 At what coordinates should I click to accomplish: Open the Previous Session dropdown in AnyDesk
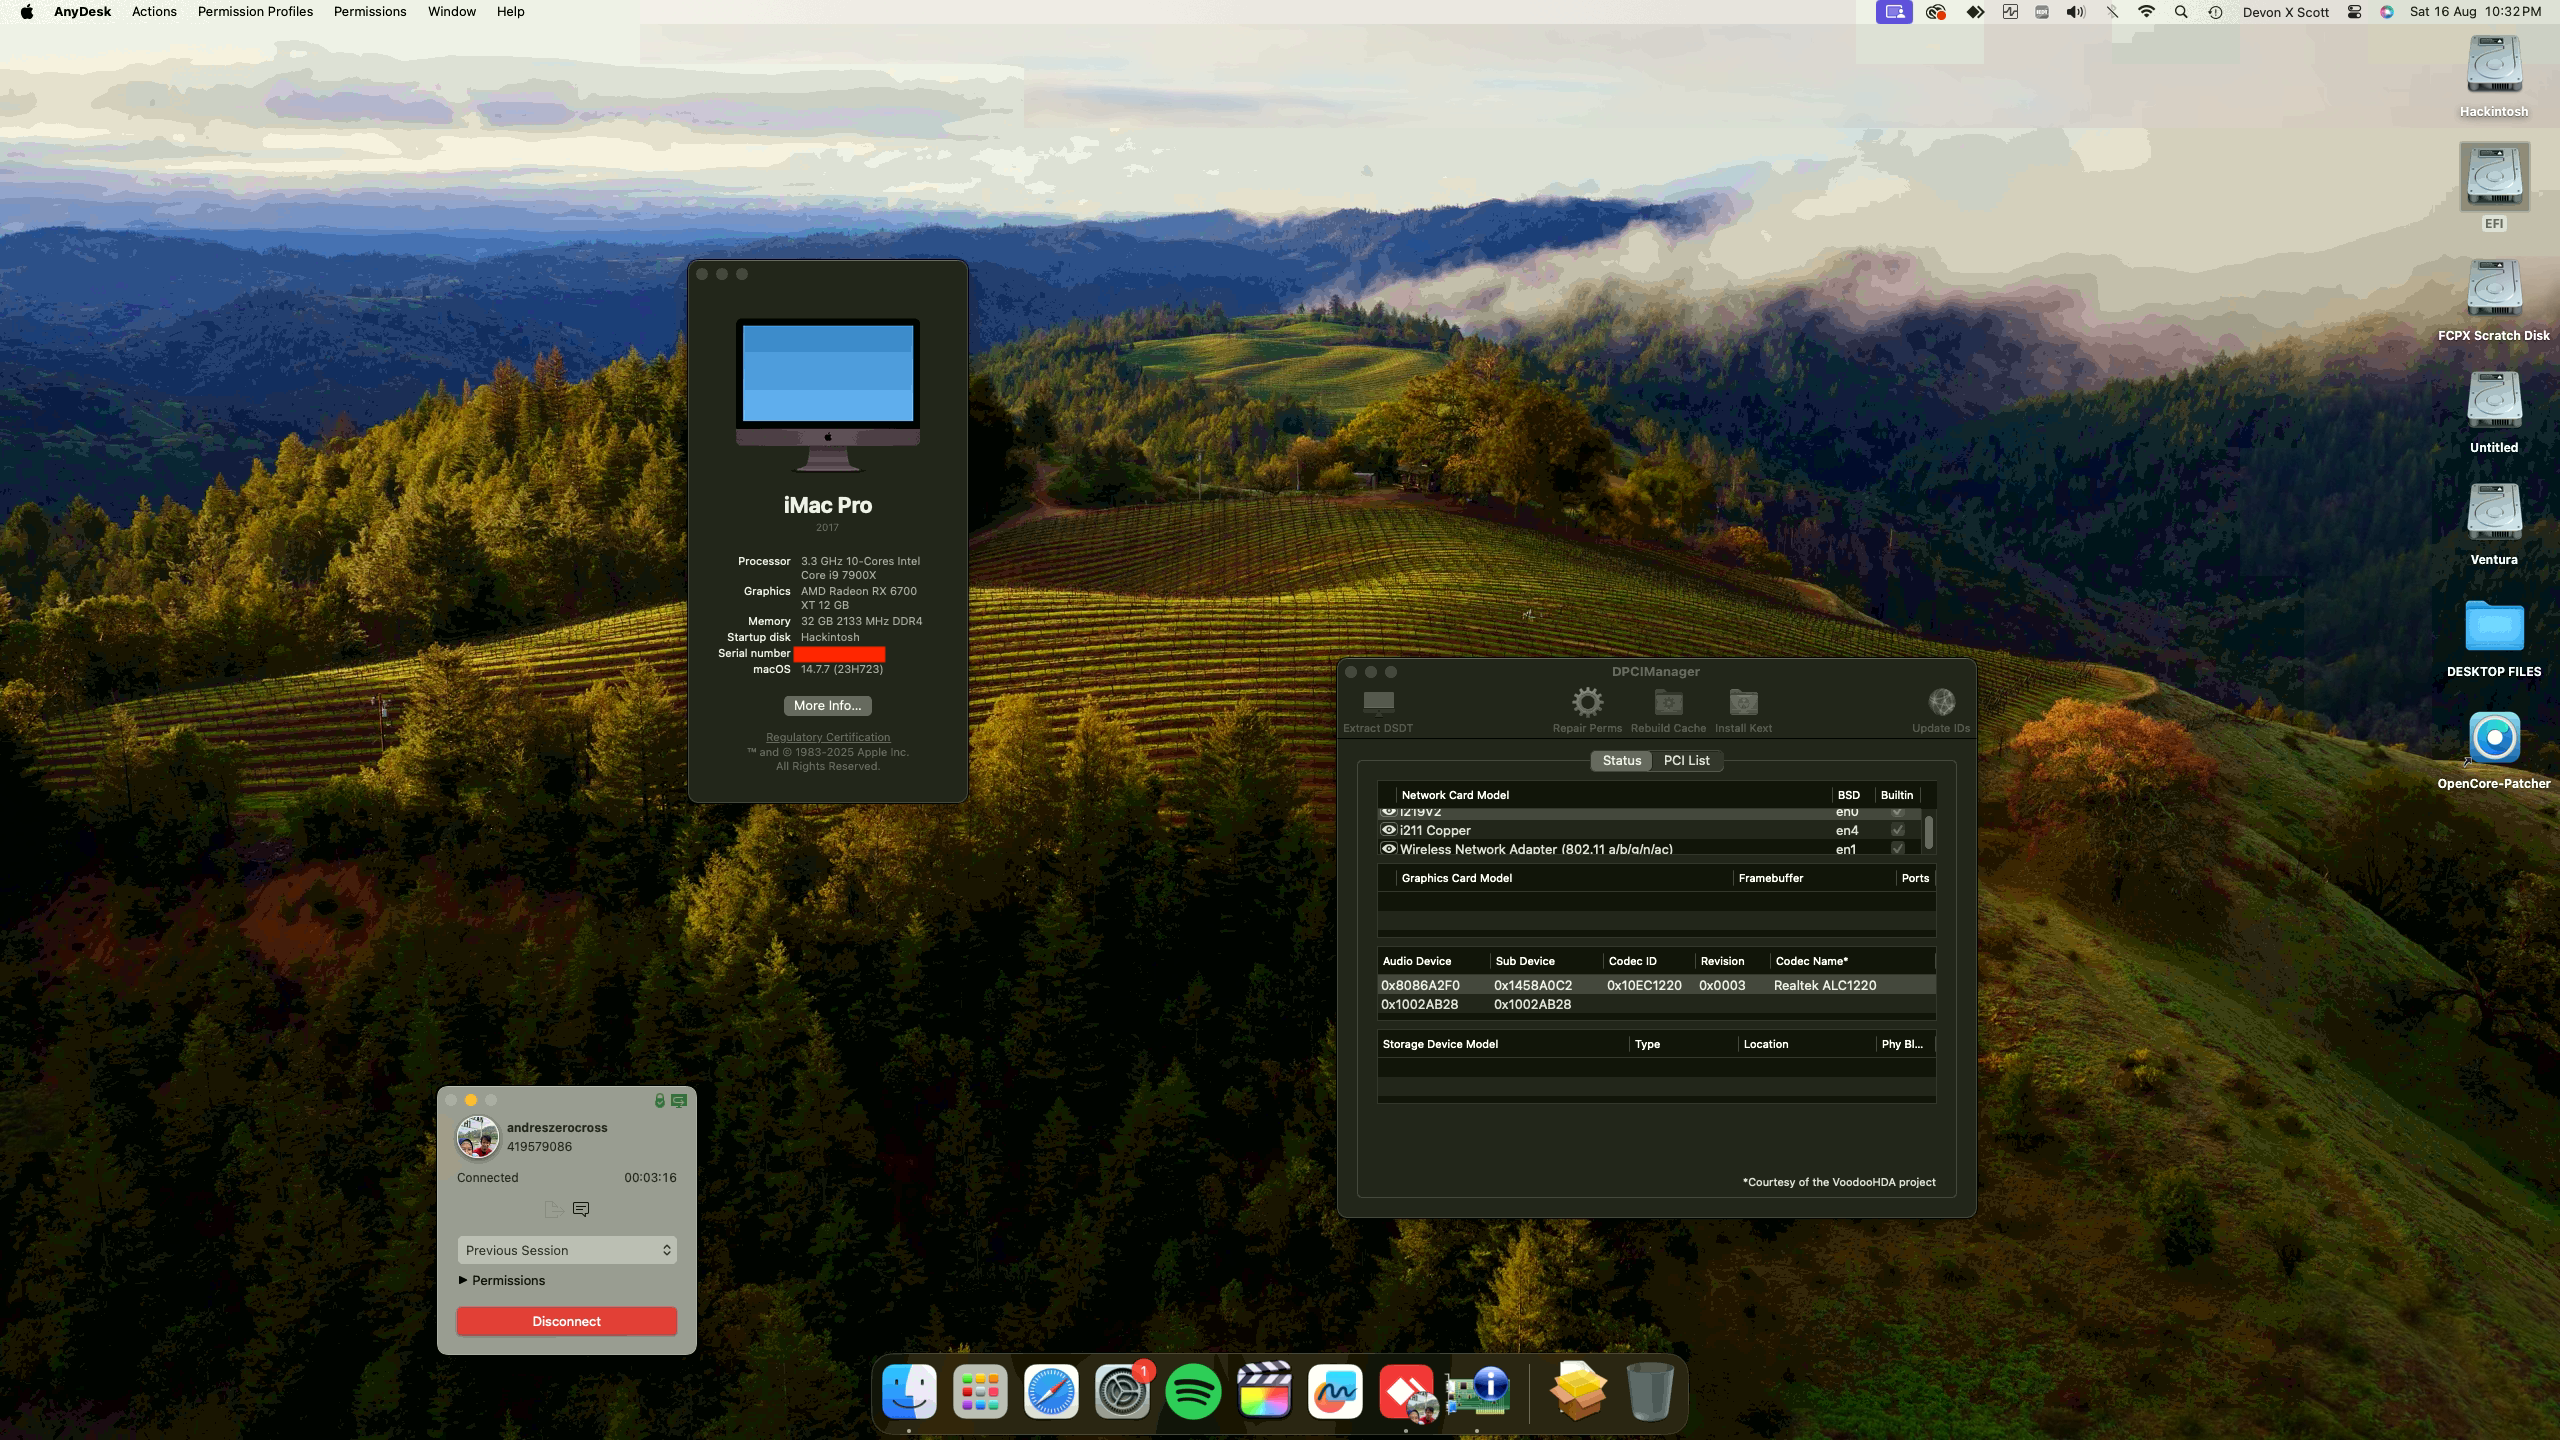pos(566,1249)
